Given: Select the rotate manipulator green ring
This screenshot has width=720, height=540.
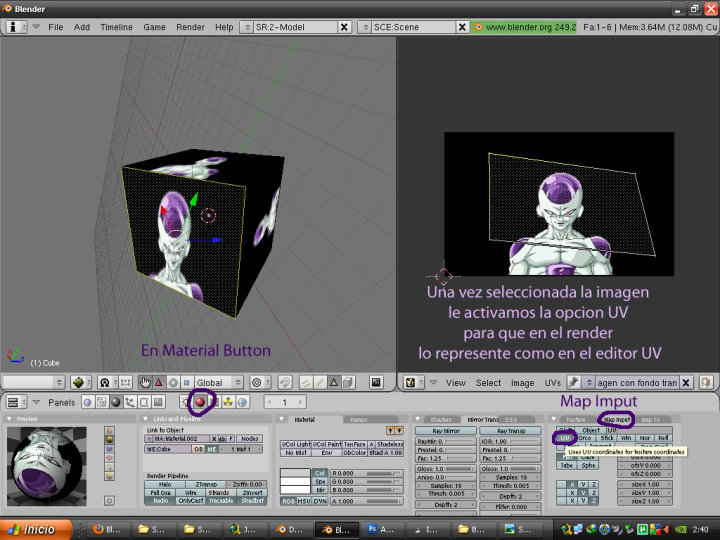Looking at the screenshot, I should click(x=173, y=382).
